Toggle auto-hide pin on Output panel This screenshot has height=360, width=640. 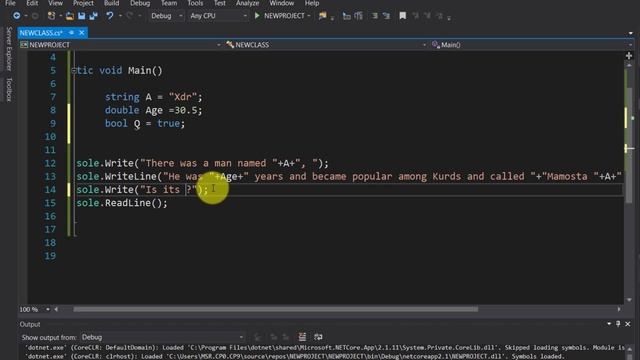(x=618, y=324)
